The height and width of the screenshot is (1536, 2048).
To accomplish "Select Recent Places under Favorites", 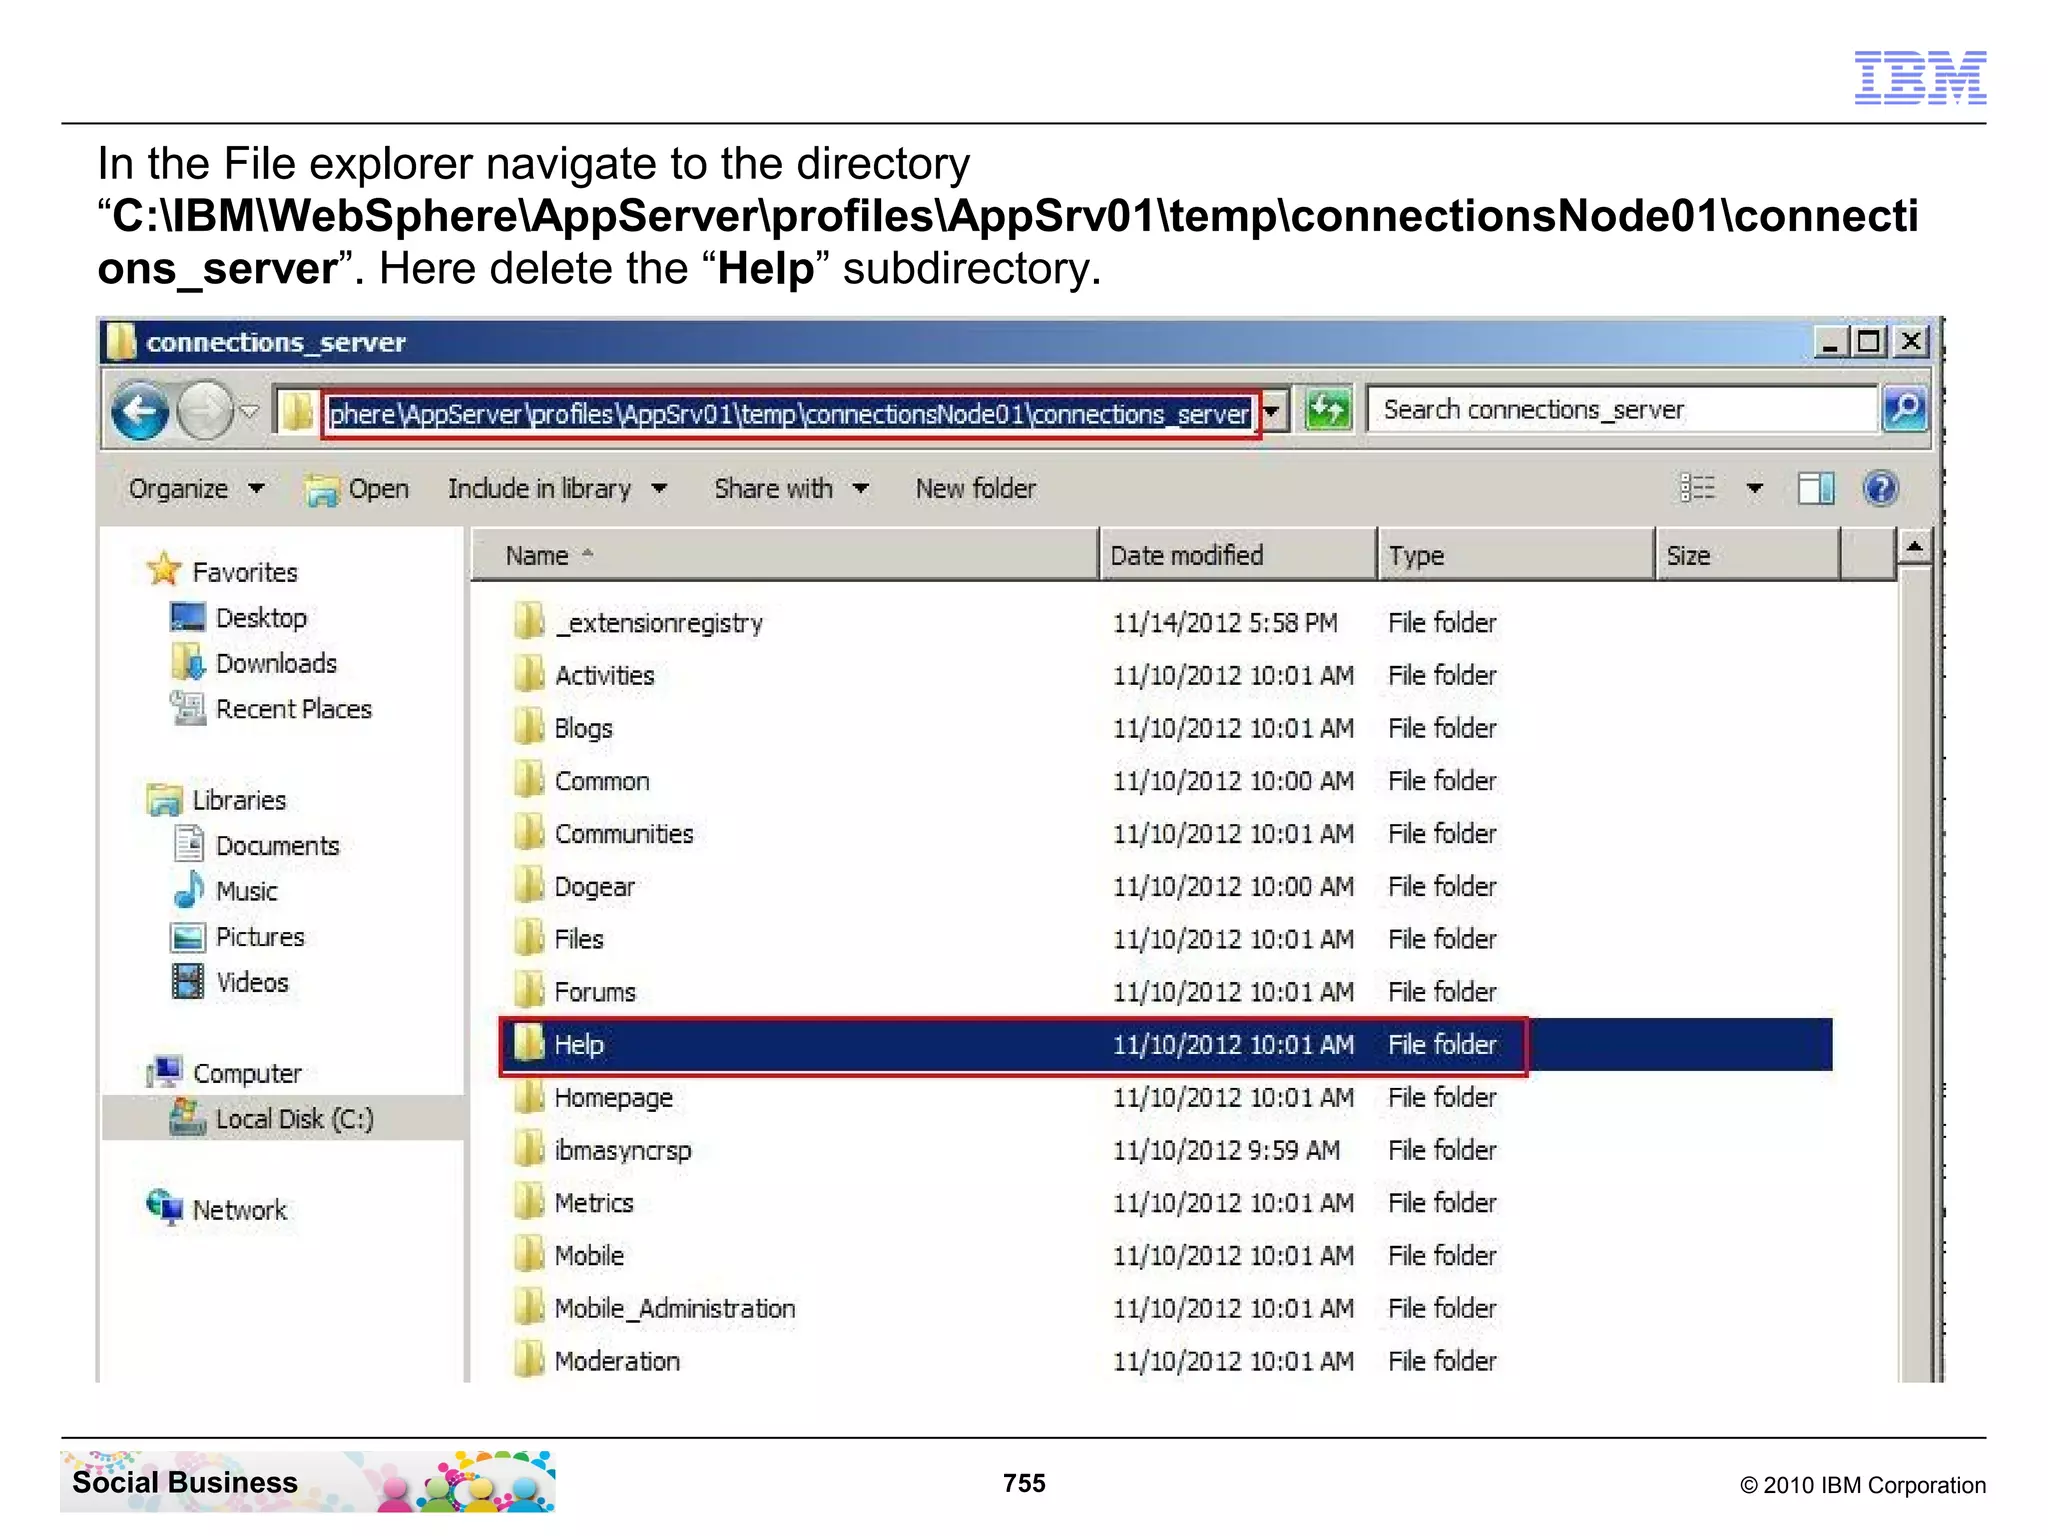I will point(294,709).
